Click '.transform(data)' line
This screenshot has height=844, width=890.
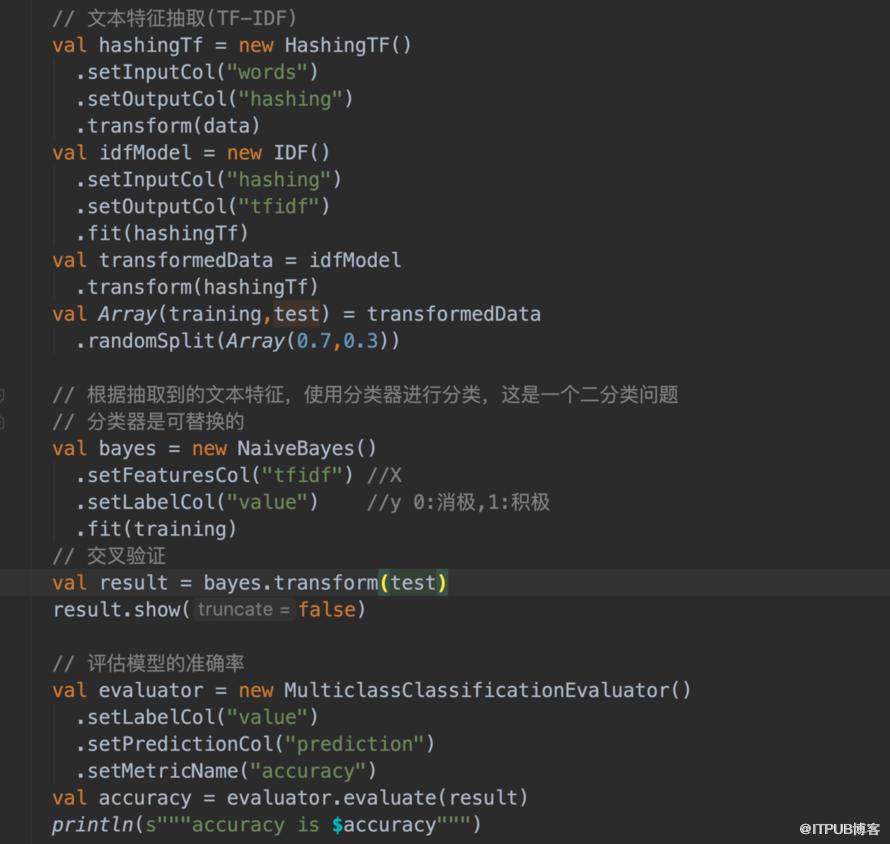168,126
